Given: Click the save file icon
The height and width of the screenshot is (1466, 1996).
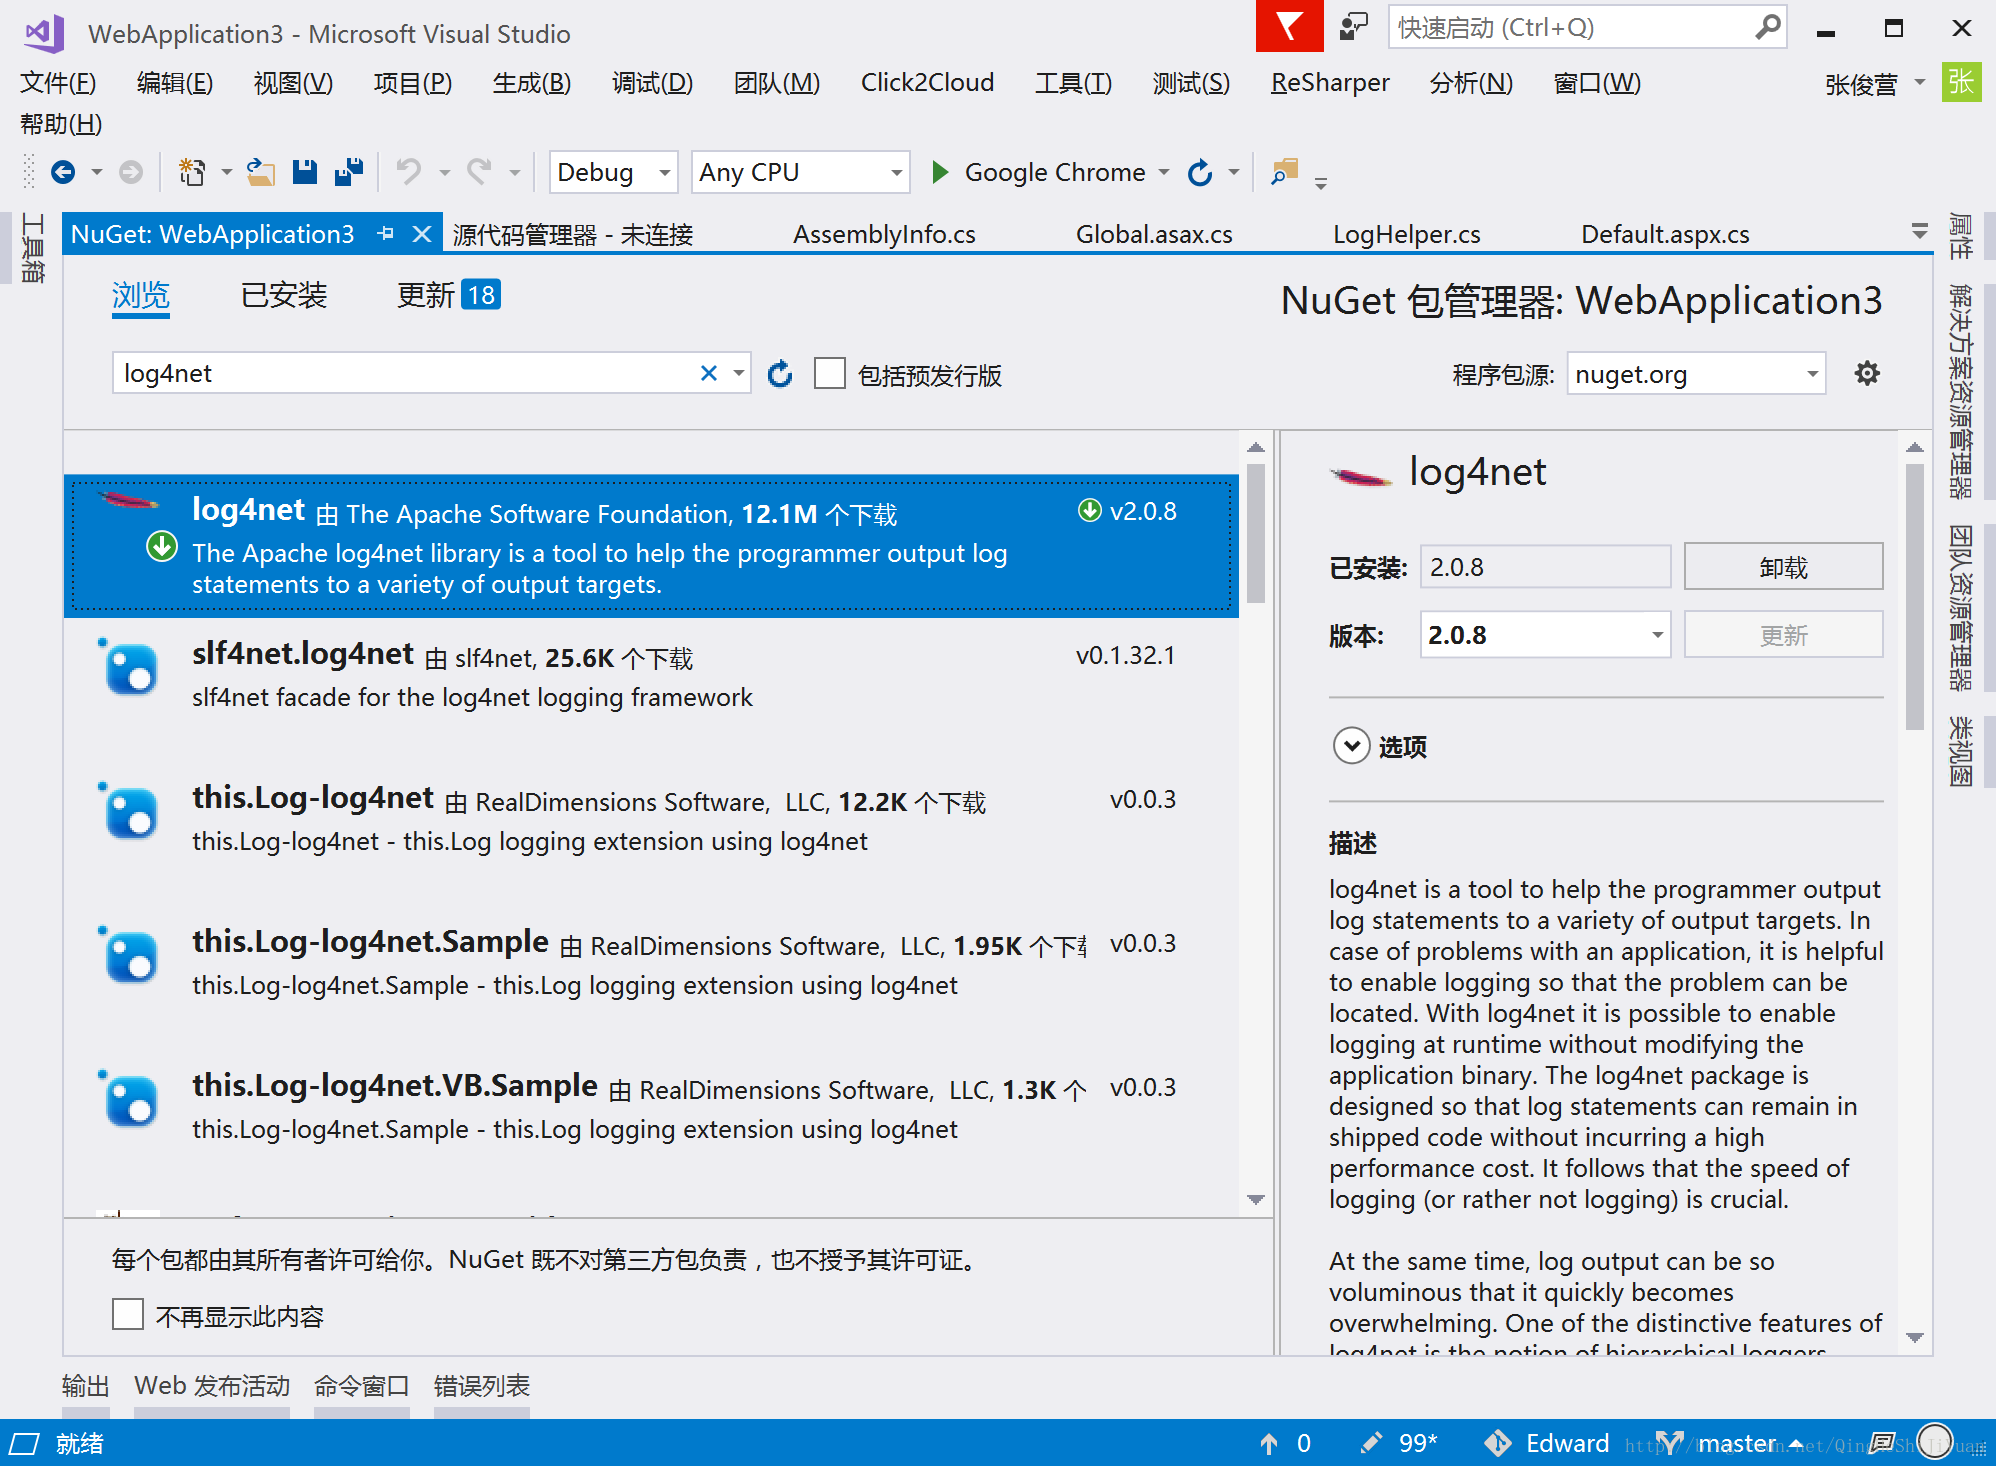Looking at the screenshot, I should tap(305, 172).
